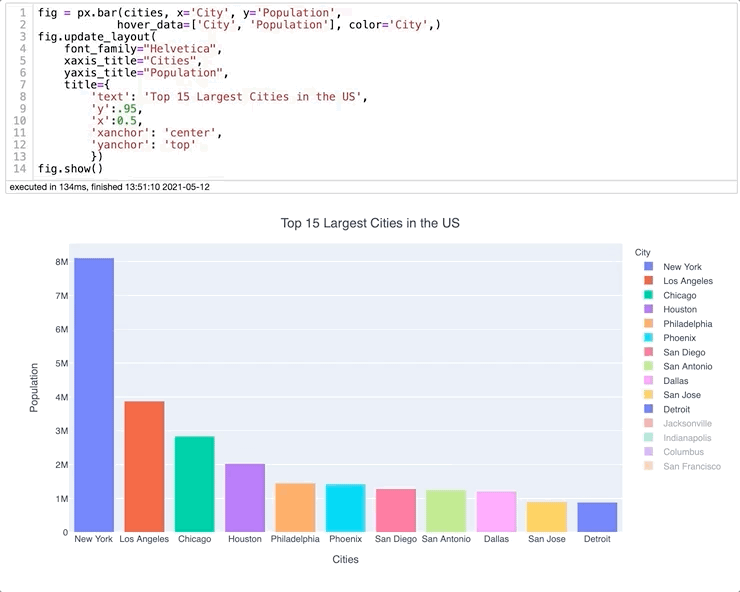Place cursor on the font_family="Helvetica" line
The image size is (740, 592).
[143, 49]
